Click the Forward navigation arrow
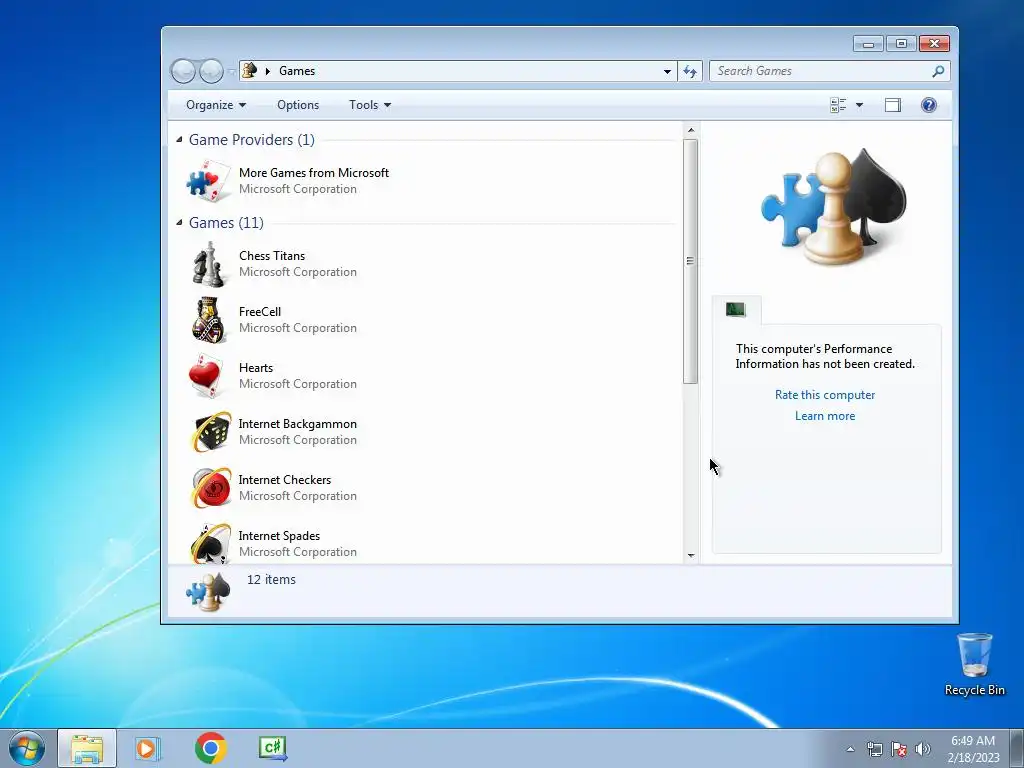The width and height of the screenshot is (1024, 768). coord(211,71)
